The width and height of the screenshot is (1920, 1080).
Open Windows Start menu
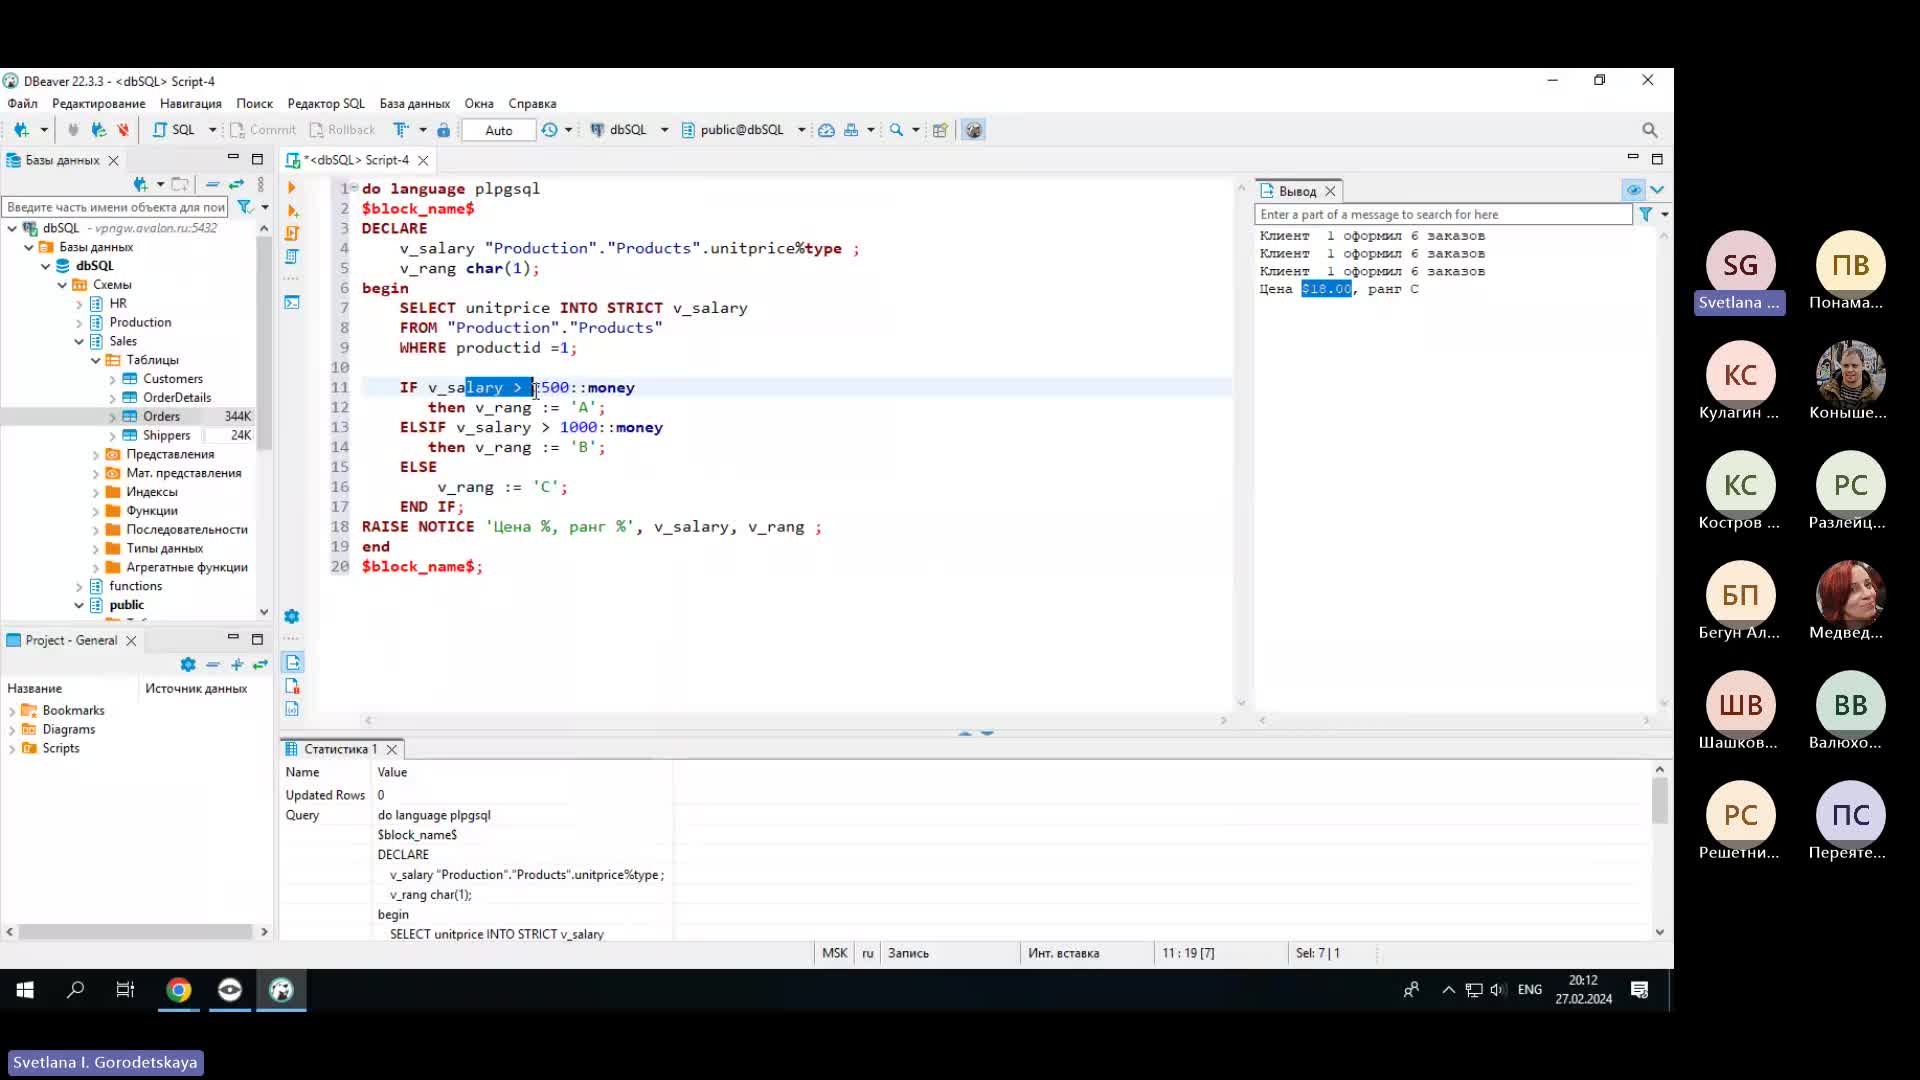25,990
